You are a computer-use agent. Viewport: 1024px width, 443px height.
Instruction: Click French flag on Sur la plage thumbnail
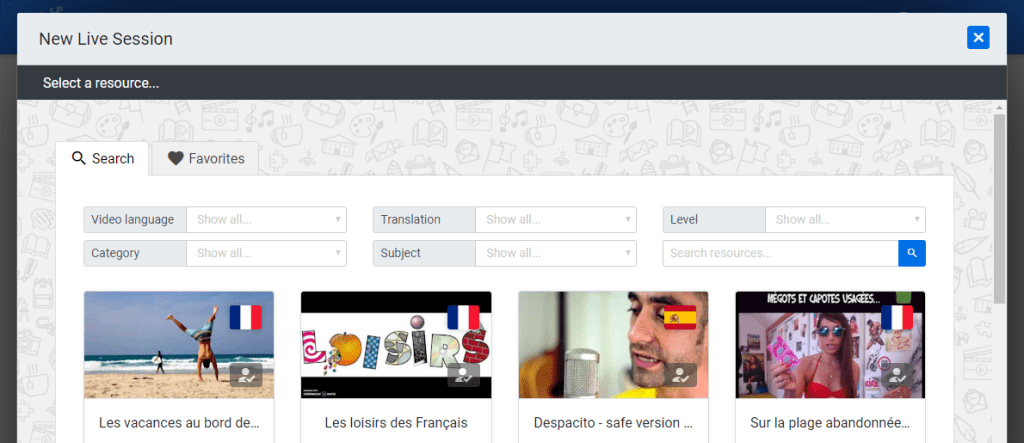pos(897,318)
